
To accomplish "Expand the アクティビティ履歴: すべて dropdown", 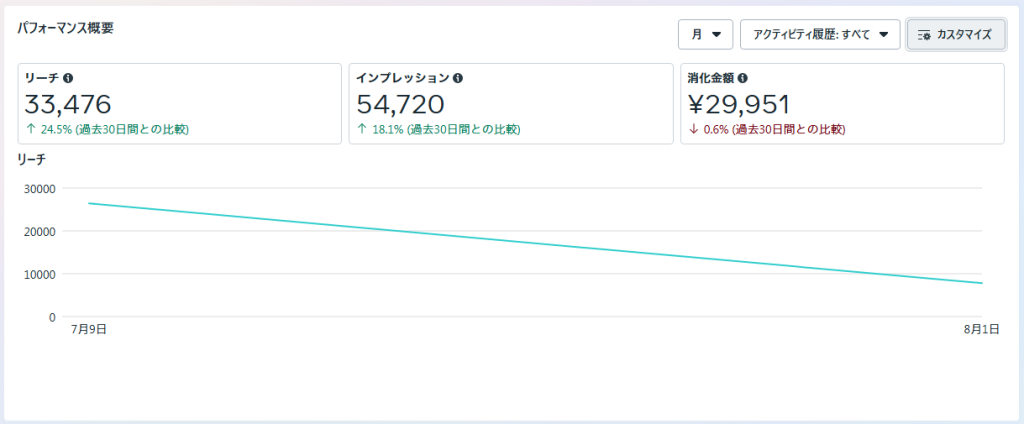I will click(819, 35).
